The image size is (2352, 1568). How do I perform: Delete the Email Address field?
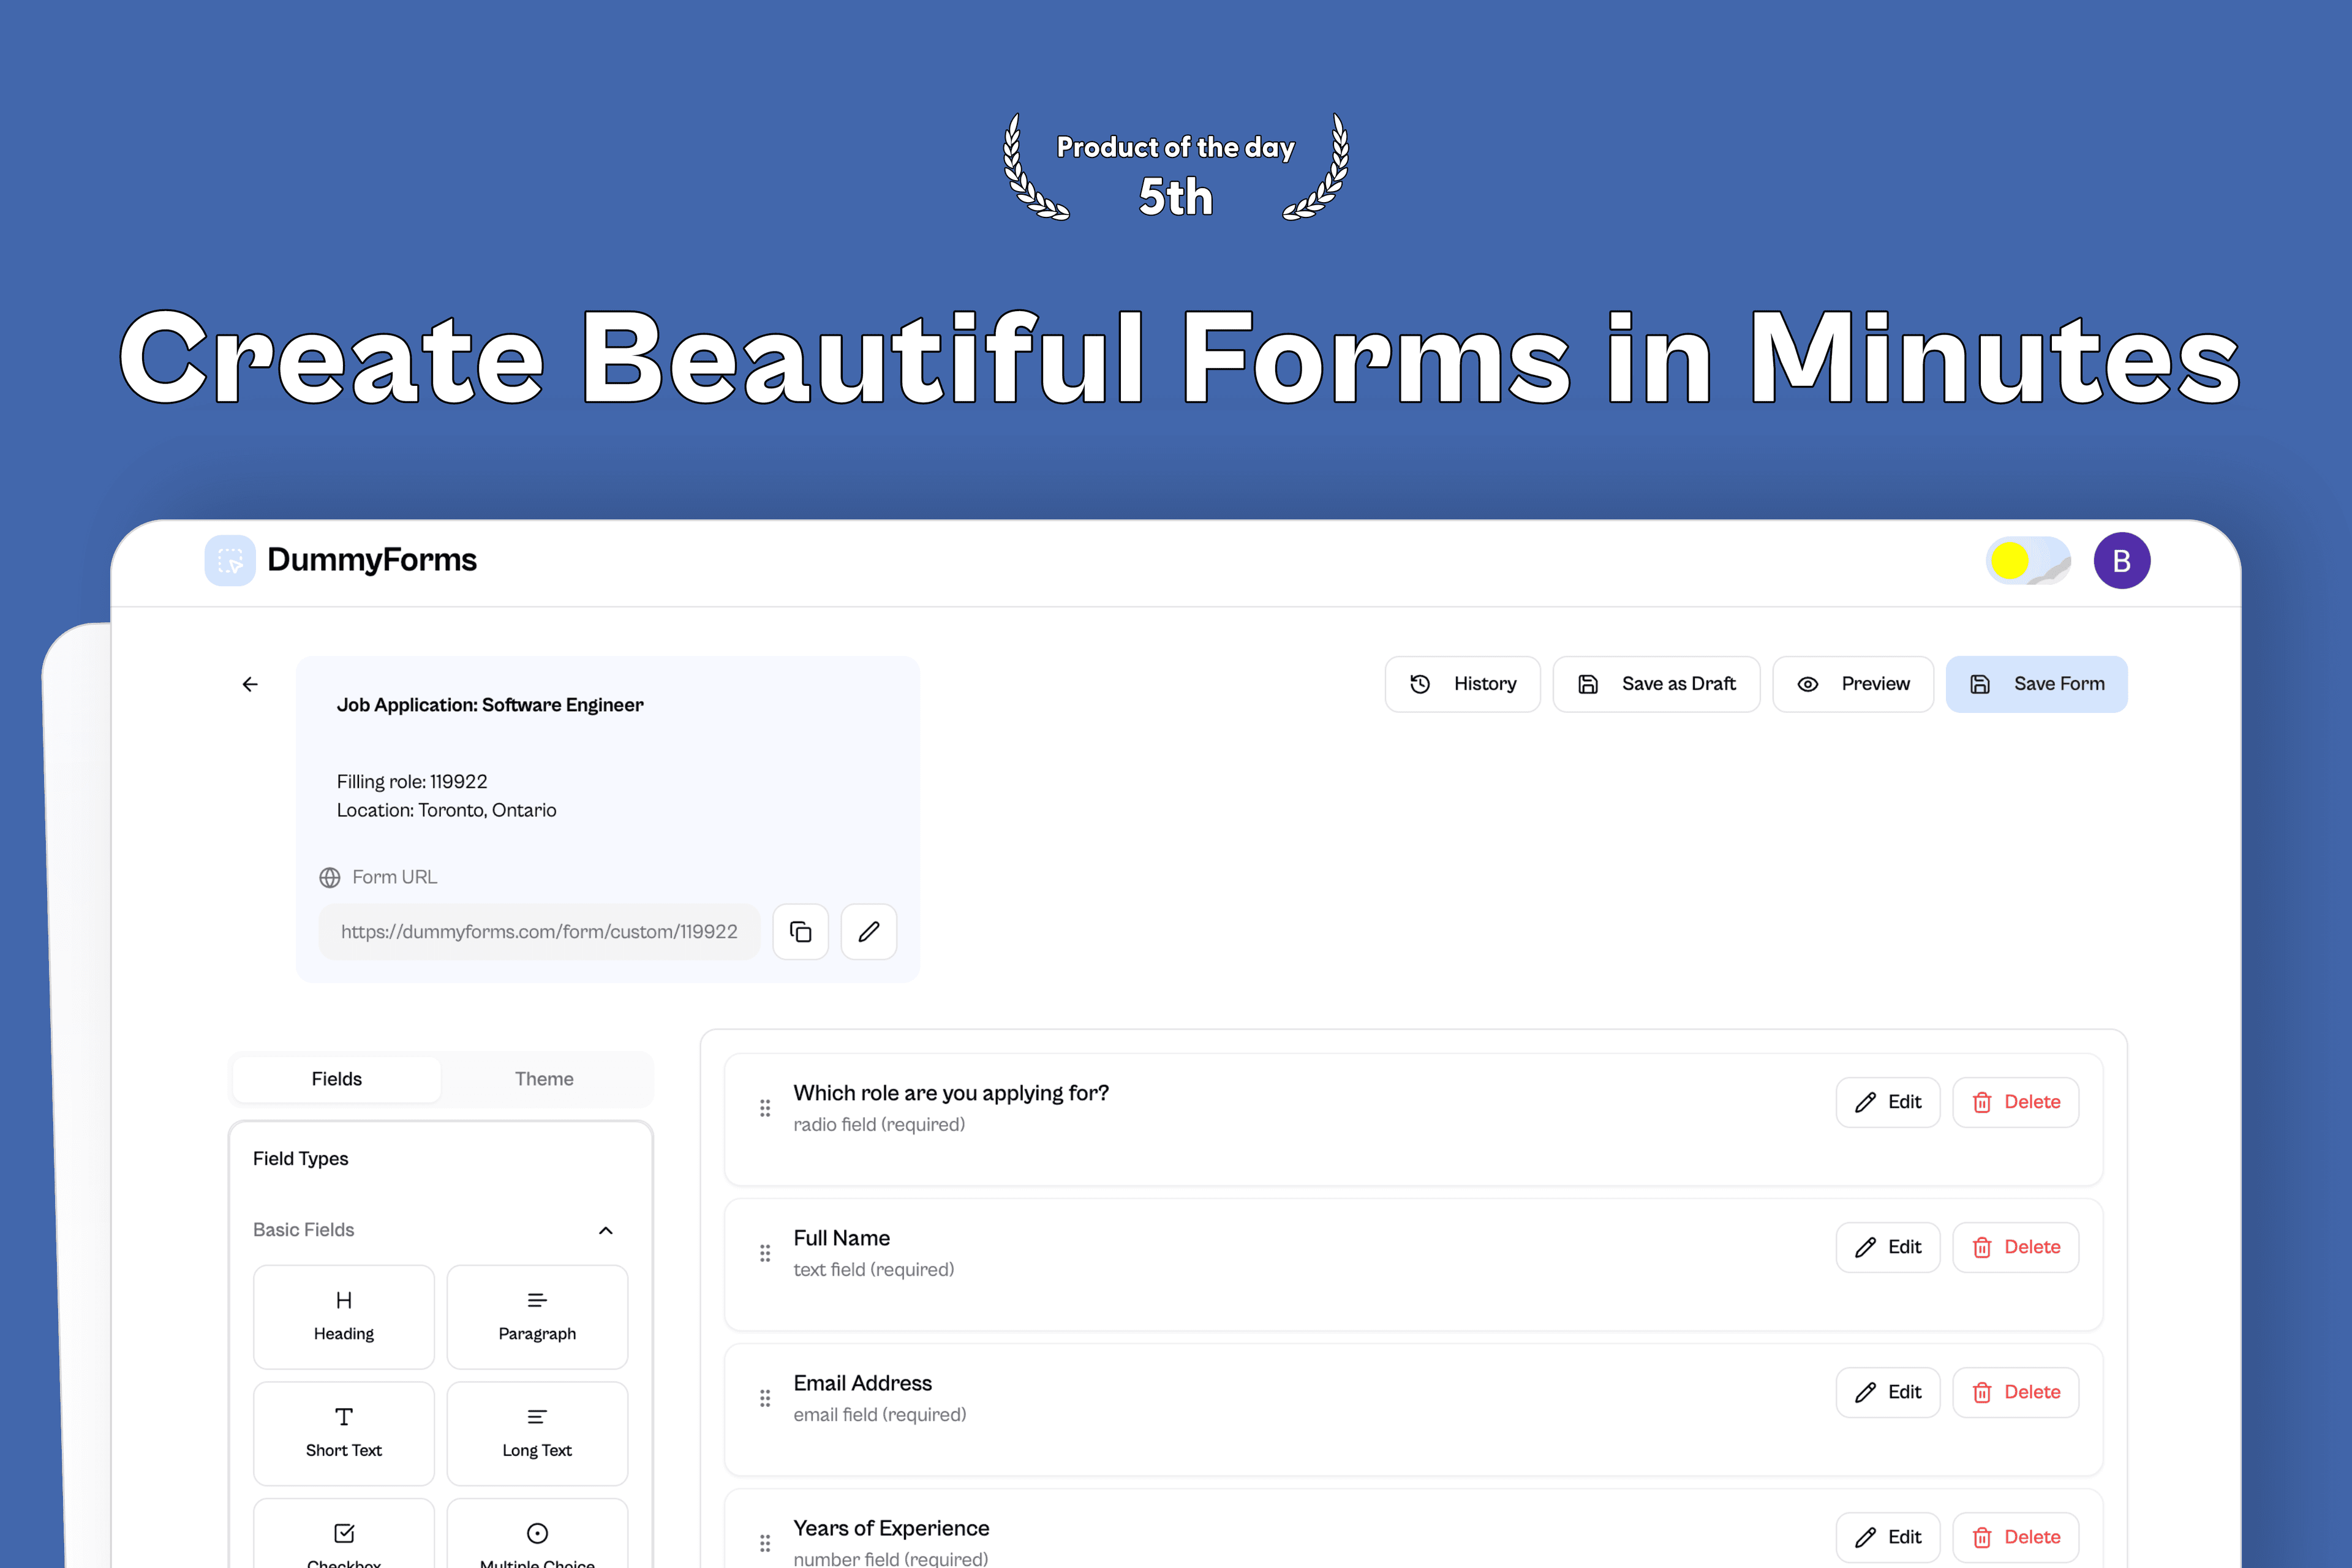pos(2016,1392)
